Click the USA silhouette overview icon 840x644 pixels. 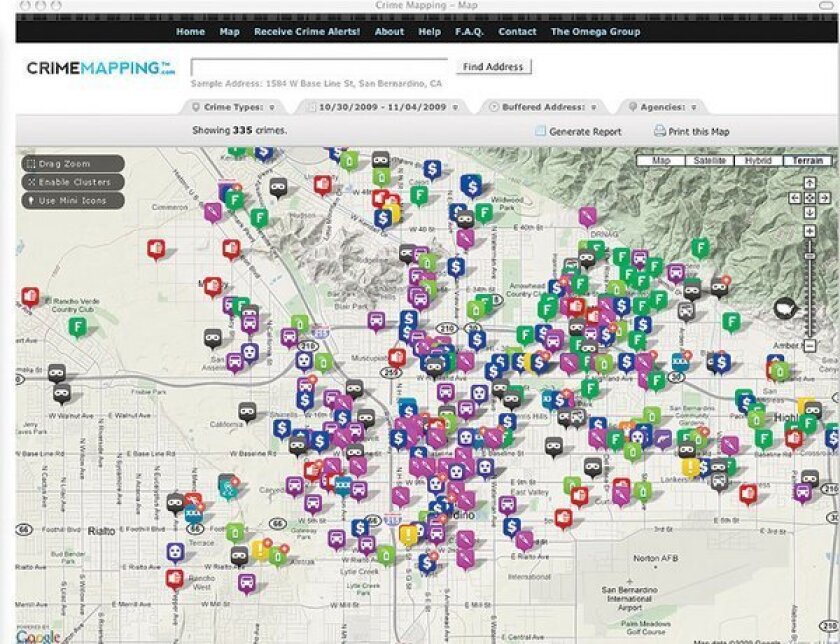tap(786, 309)
